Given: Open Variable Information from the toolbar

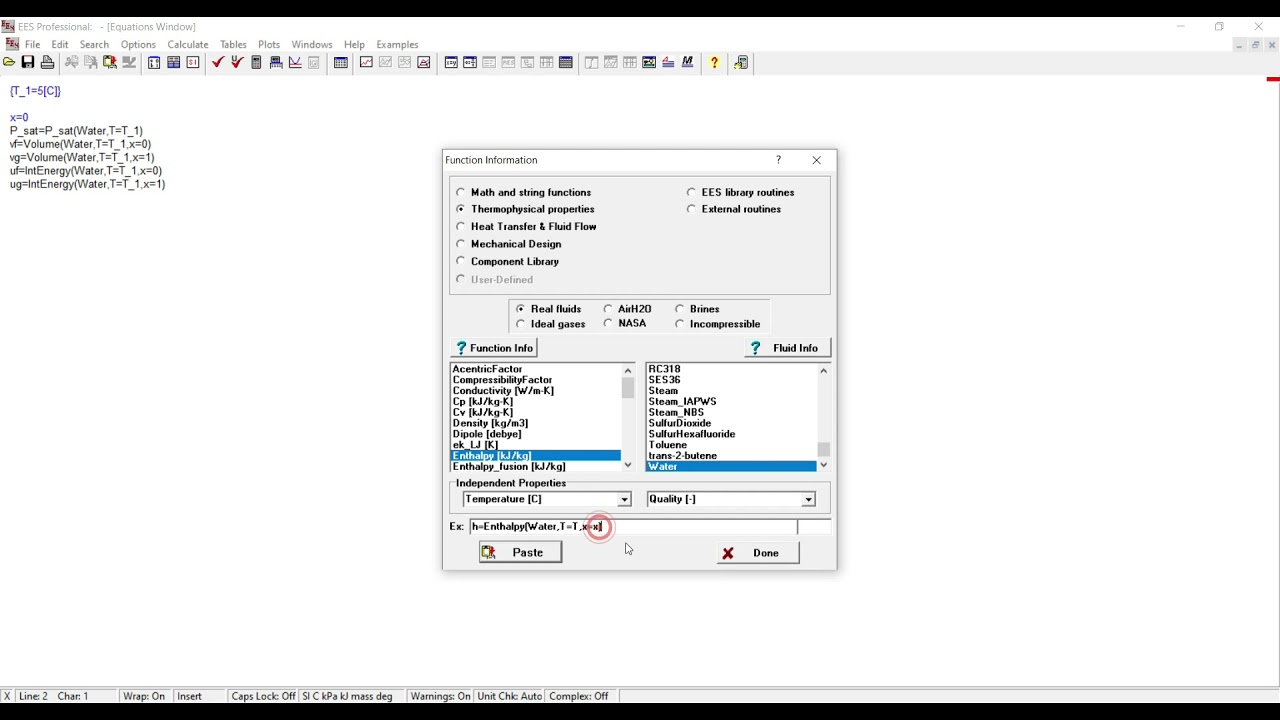Looking at the screenshot, I should (x=154, y=62).
